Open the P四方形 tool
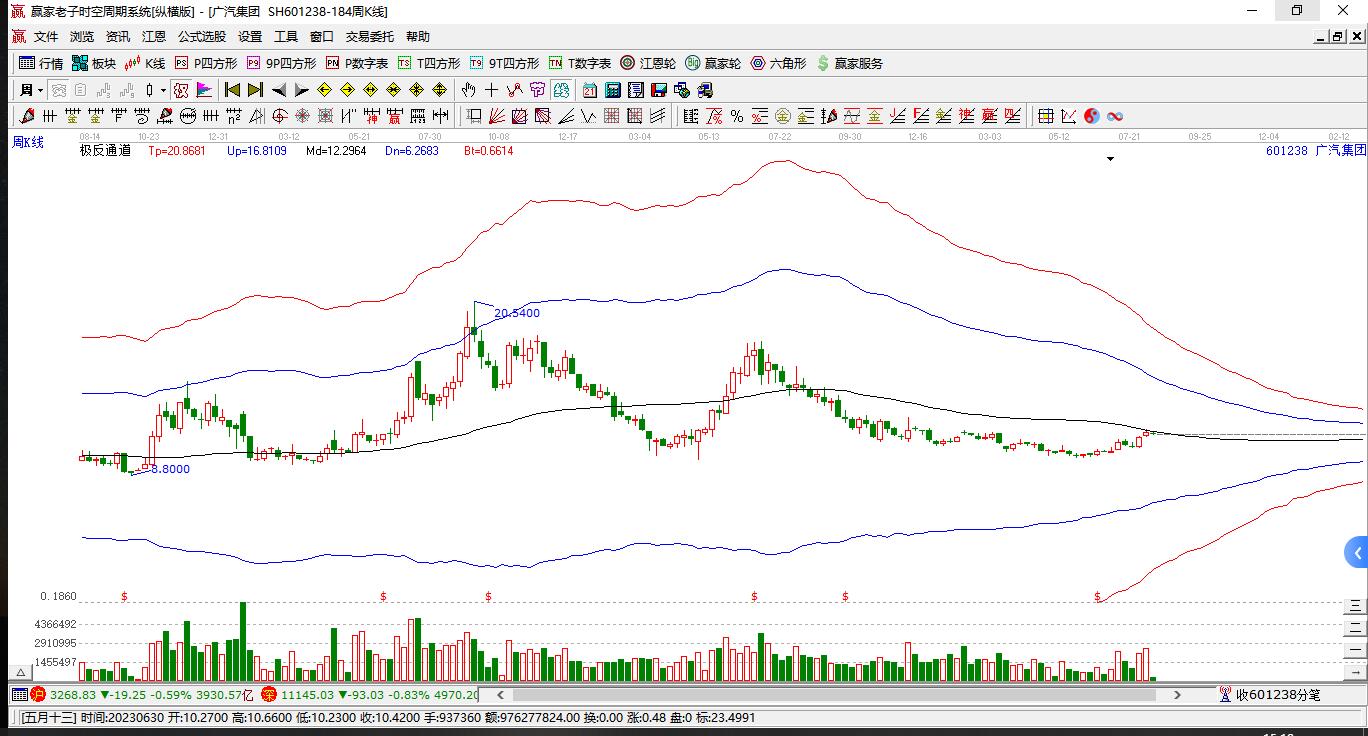The width and height of the screenshot is (1368, 736). point(206,63)
